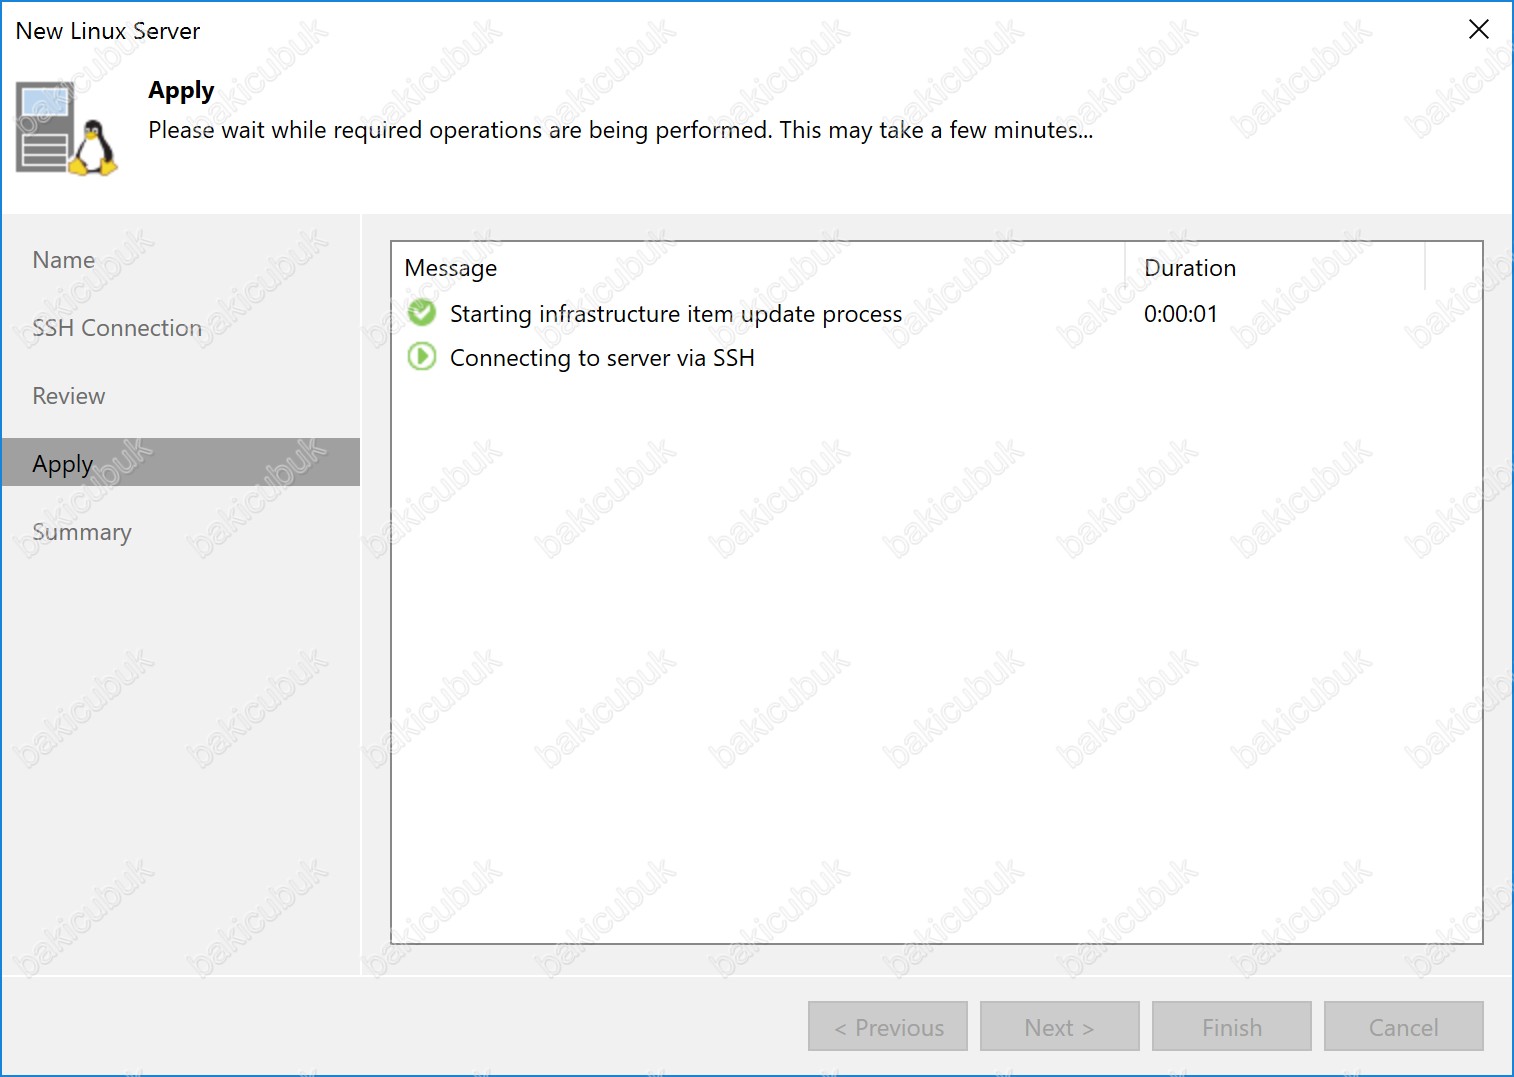Image resolution: width=1514 pixels, height=1077 pixels.
Task: Close the New Linux Server dialog
Action: click(1479, 30)
